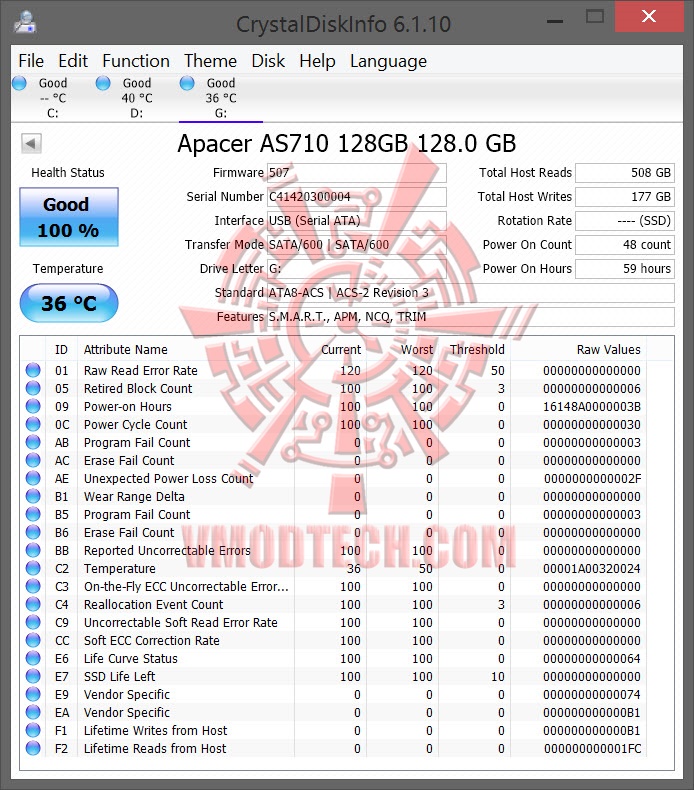Click the Good 100 % health status button
Viewport: 694px width, 790px height.
pyautogui.click(x=69, y=217)
